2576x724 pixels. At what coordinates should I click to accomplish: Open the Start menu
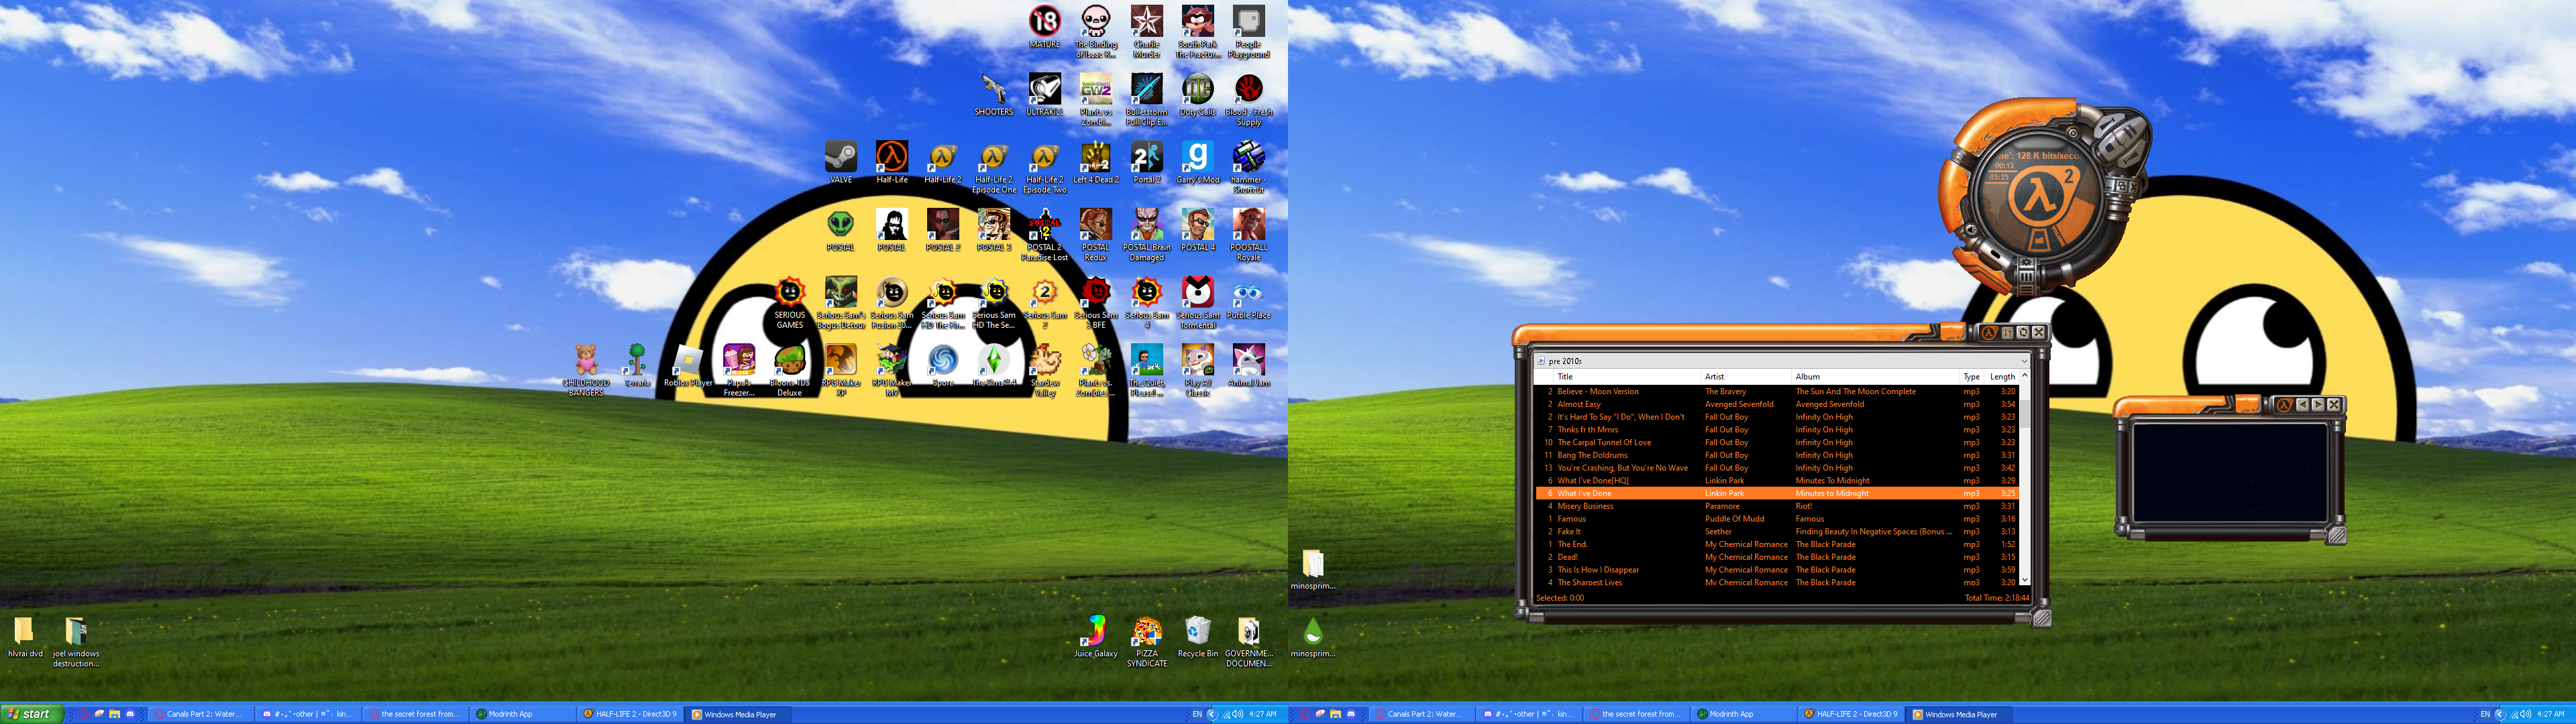pyautogui.click(x=32, y=714)
